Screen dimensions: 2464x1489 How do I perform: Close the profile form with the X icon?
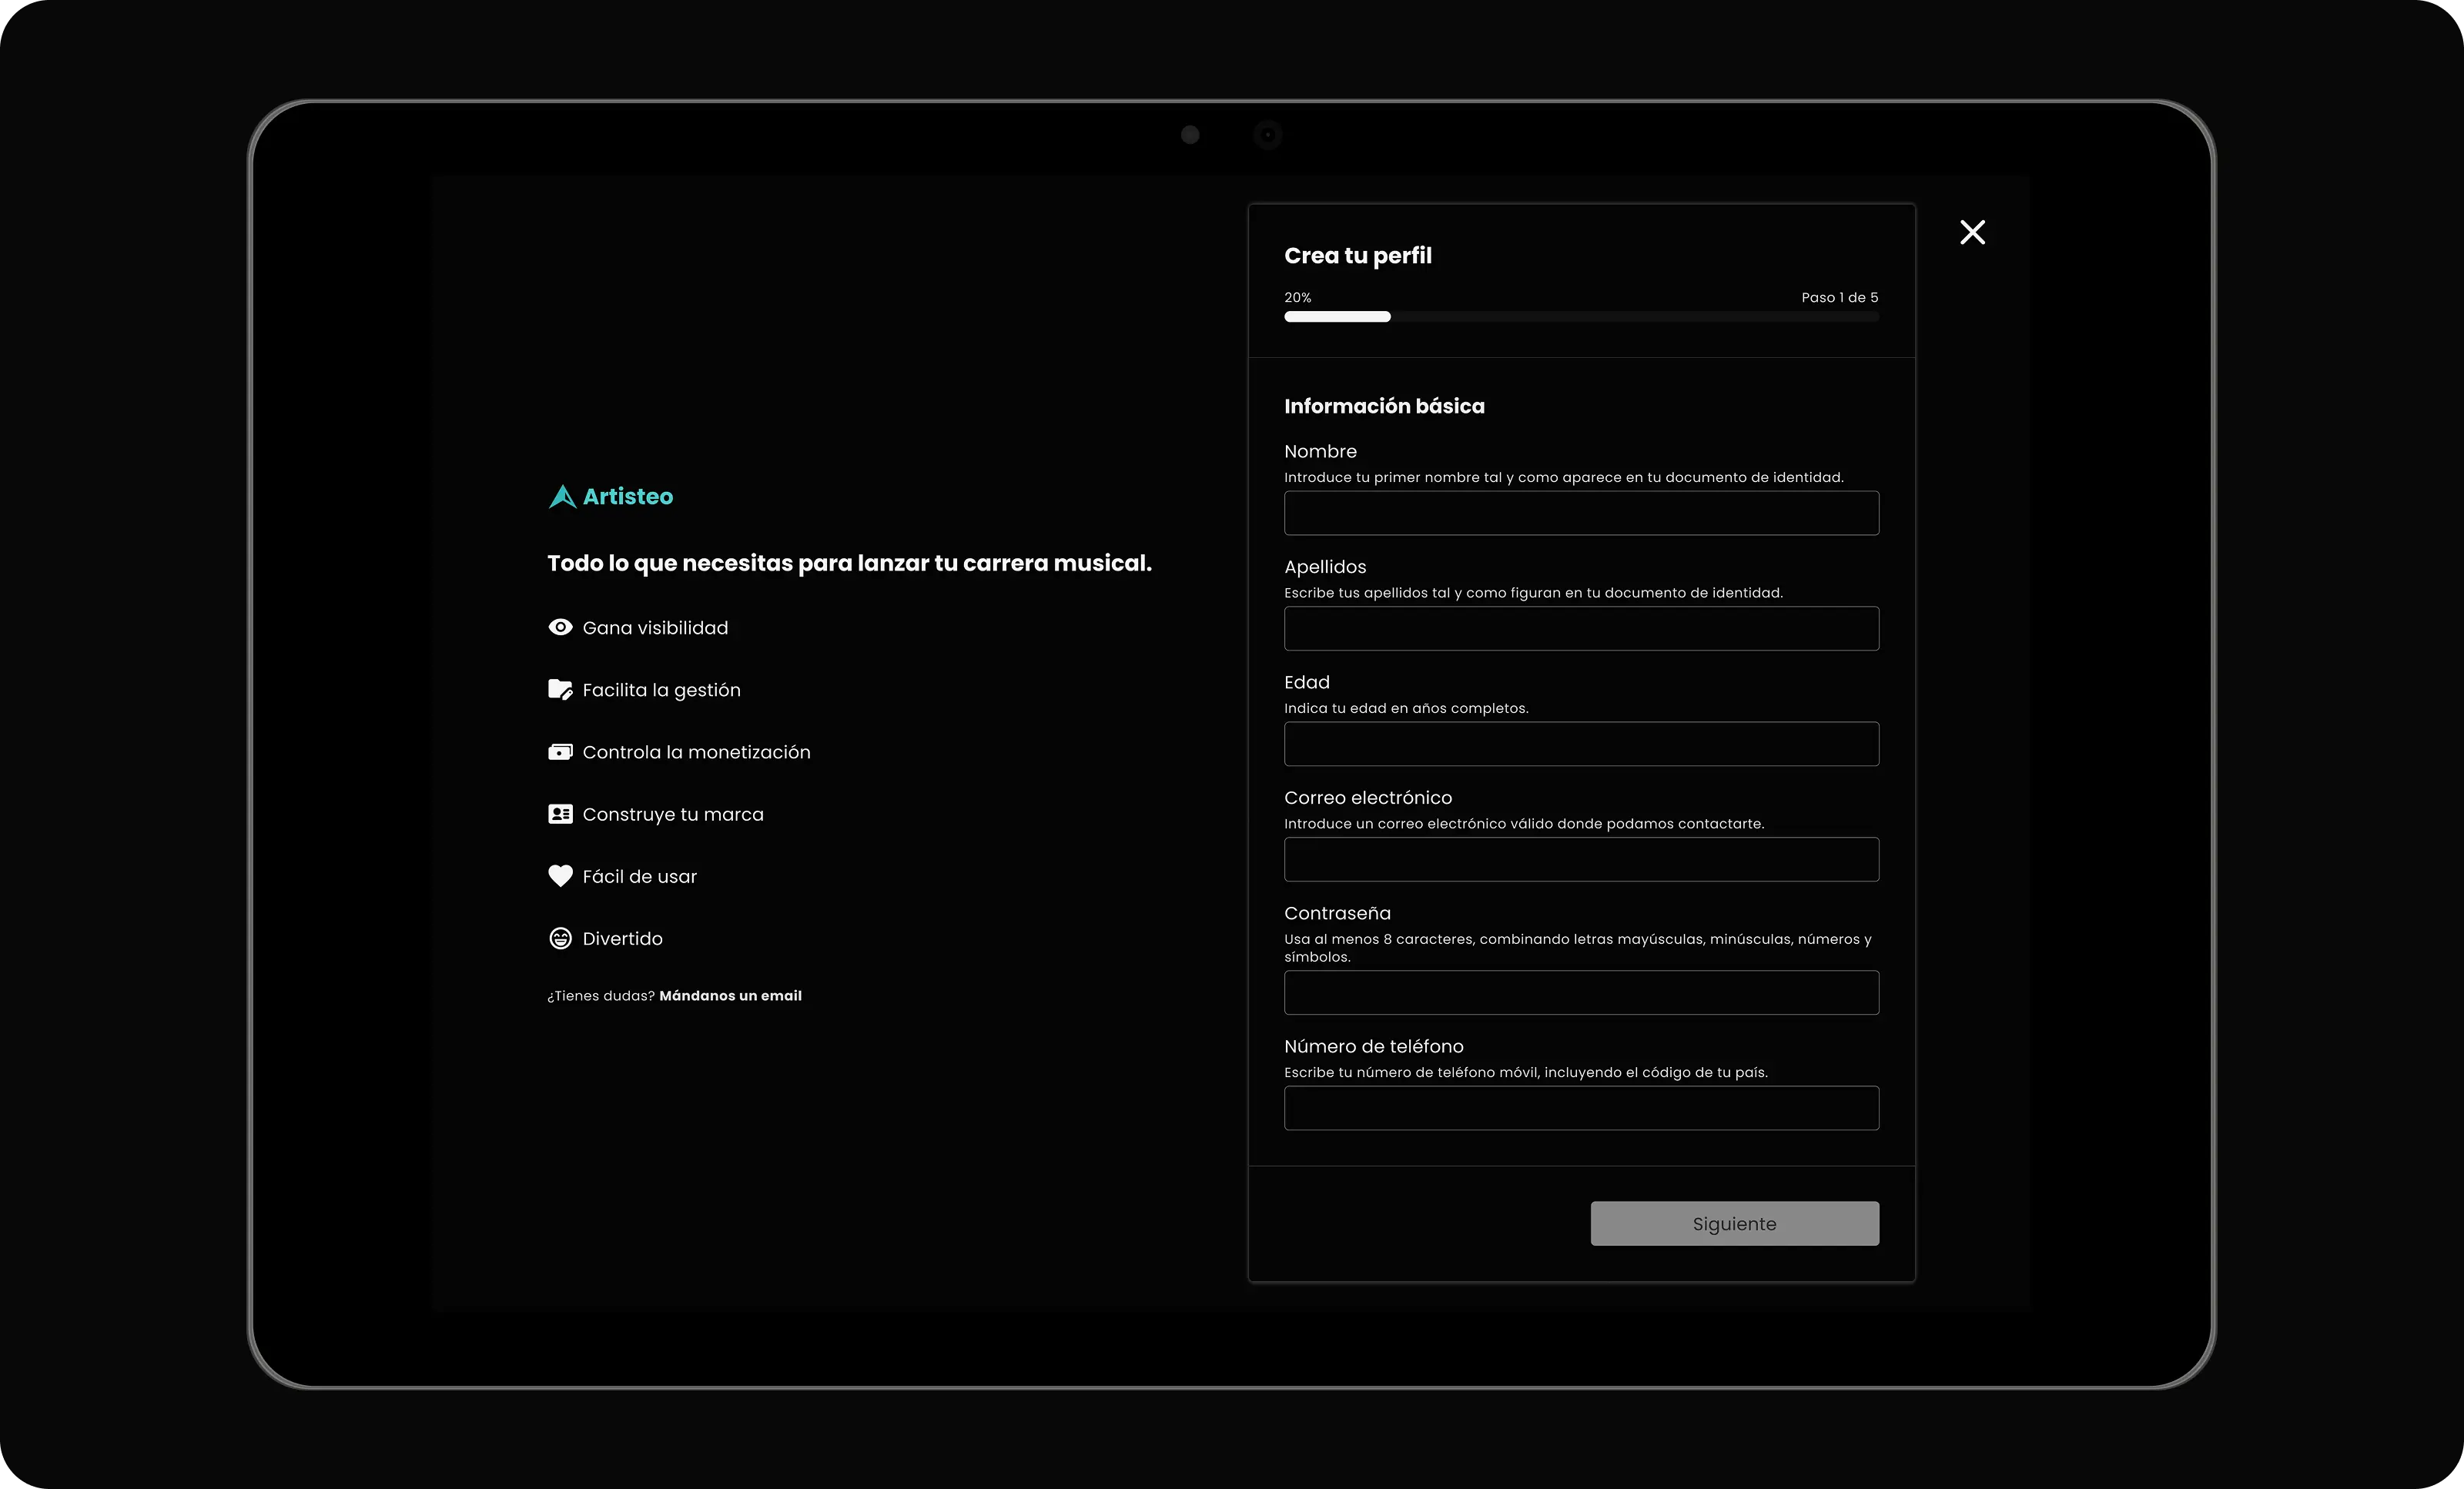(1972, 232)
